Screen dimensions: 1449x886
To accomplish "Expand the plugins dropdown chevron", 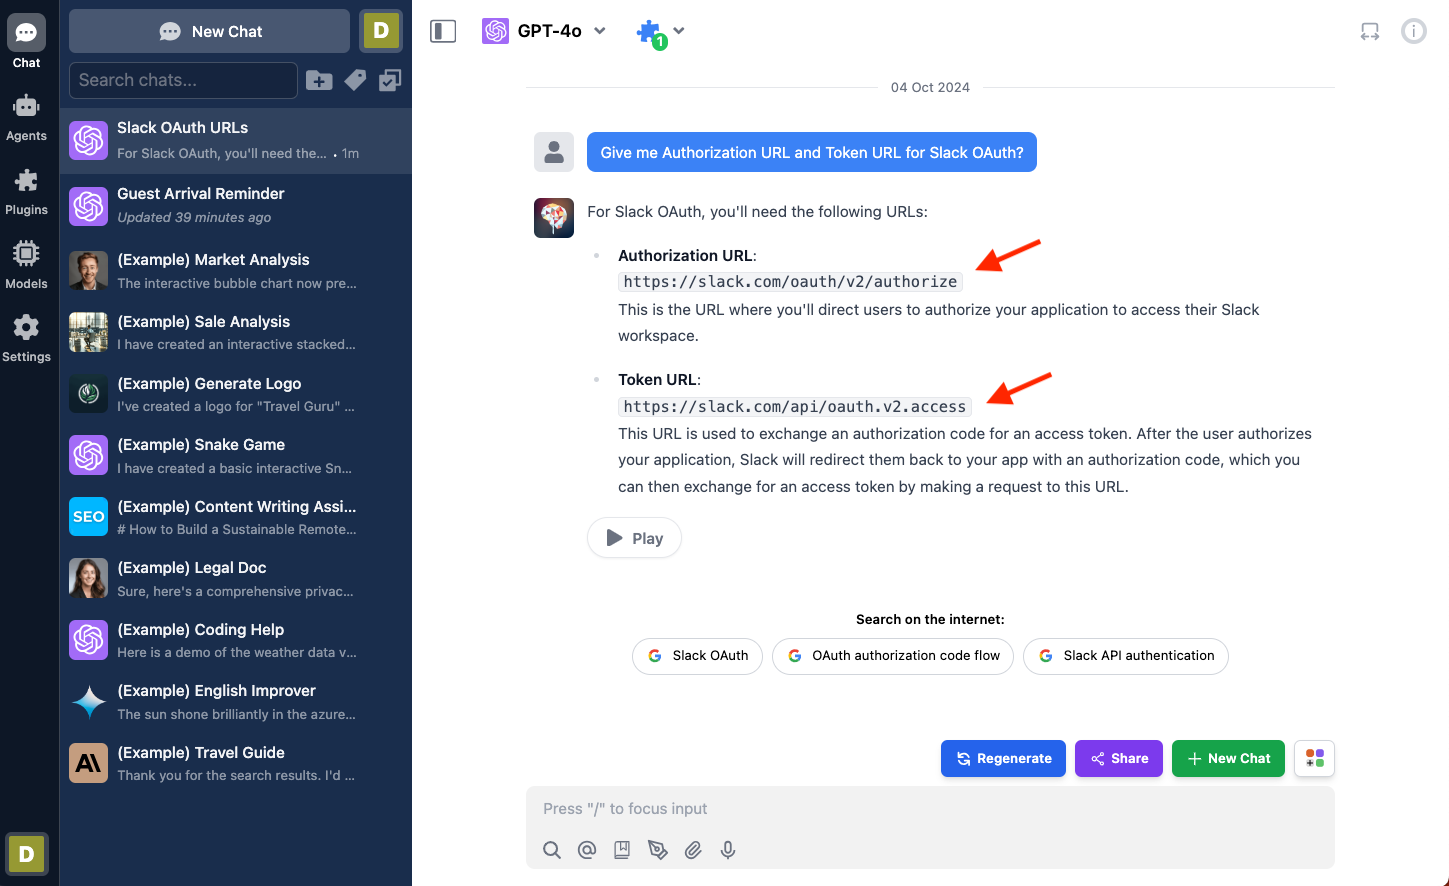I will tap(679, 31).
